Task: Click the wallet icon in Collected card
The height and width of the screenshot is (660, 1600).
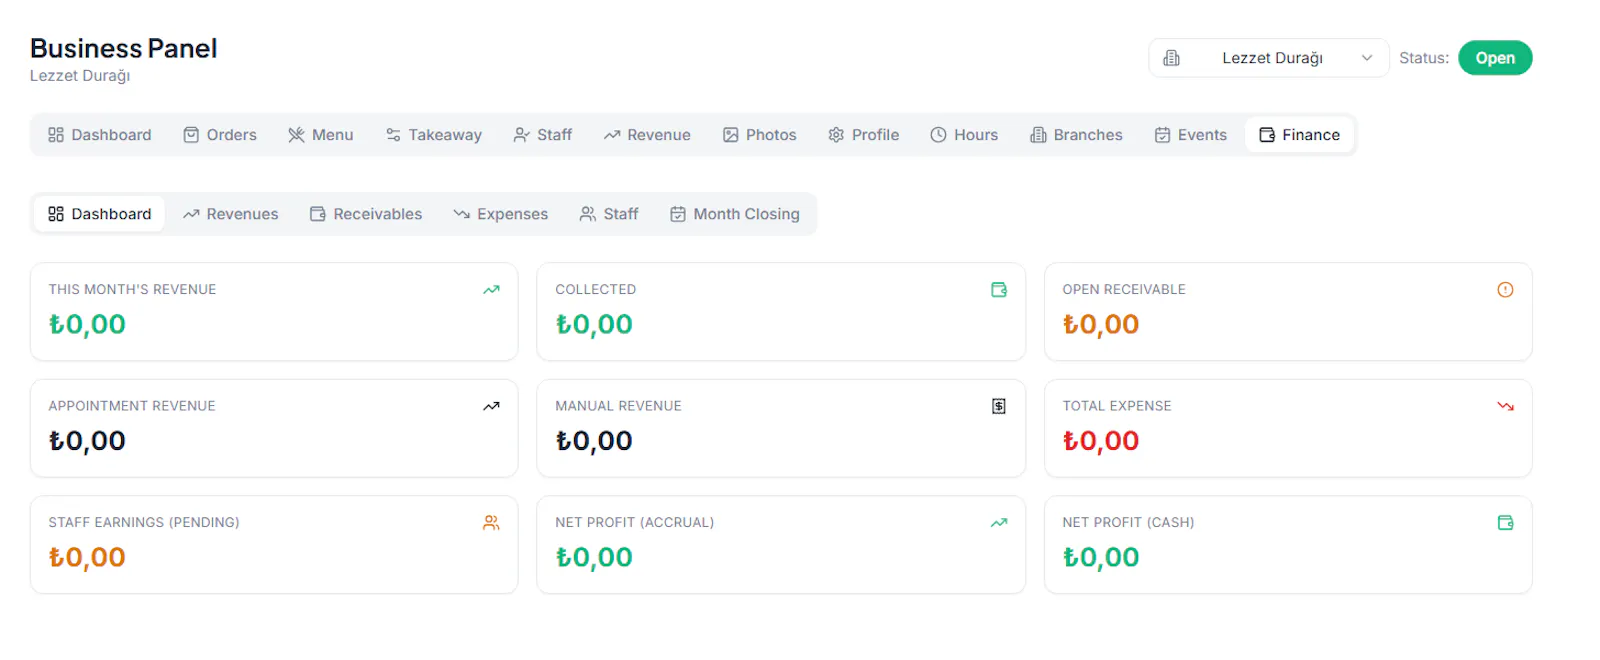Action: [x=998, y=290]
